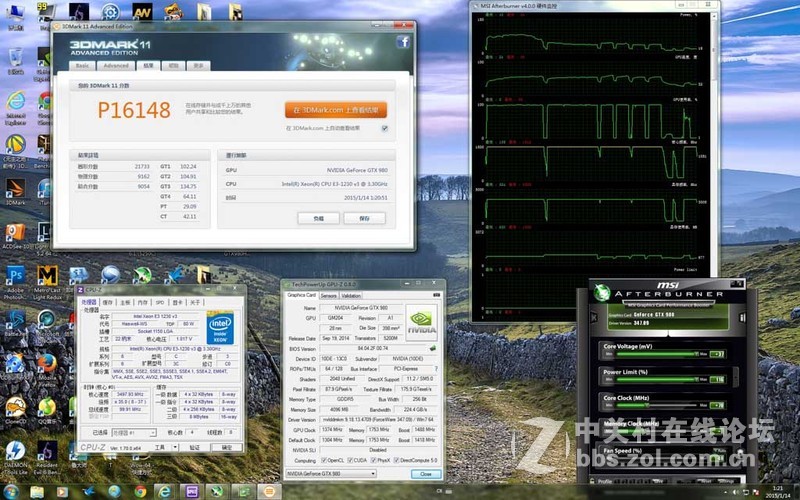Open CloneCD desktop shortcut
The height and width of the screenshot is (500, 800).
pos(15,408)
